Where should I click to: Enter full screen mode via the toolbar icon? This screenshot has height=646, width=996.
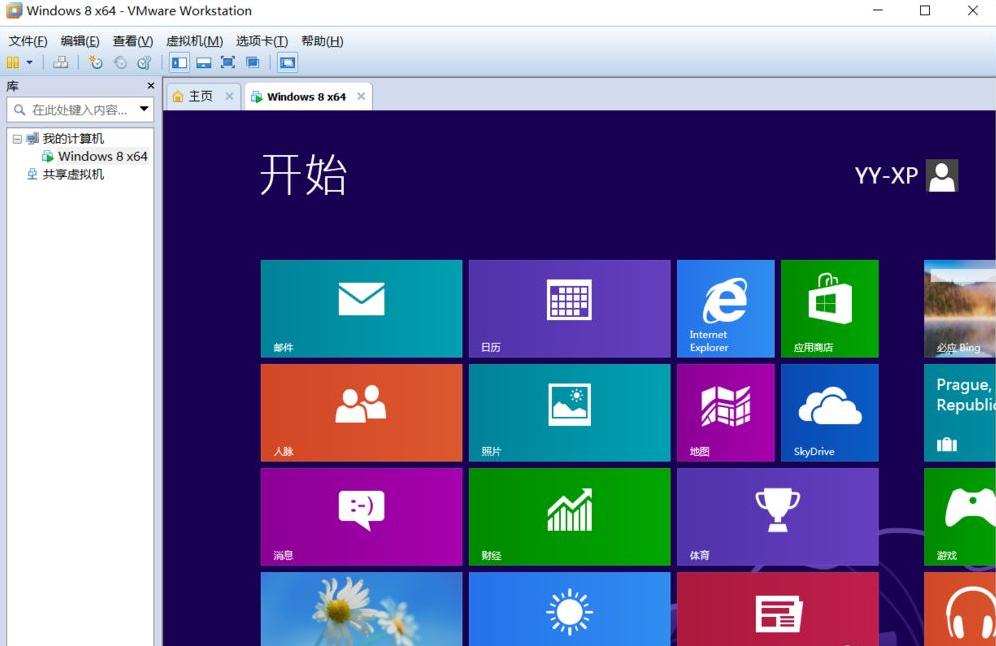click(x=227, y=62)
